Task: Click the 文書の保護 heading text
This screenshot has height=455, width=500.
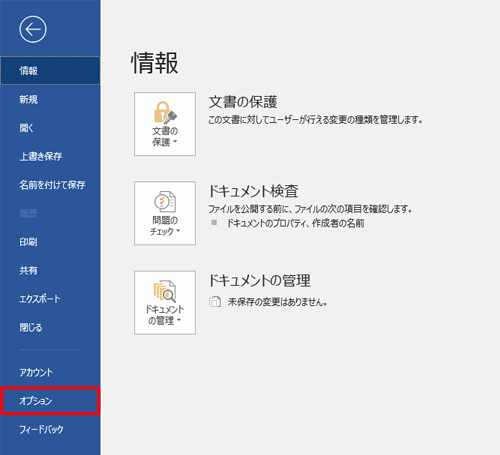Action: [x=243, y=102]
